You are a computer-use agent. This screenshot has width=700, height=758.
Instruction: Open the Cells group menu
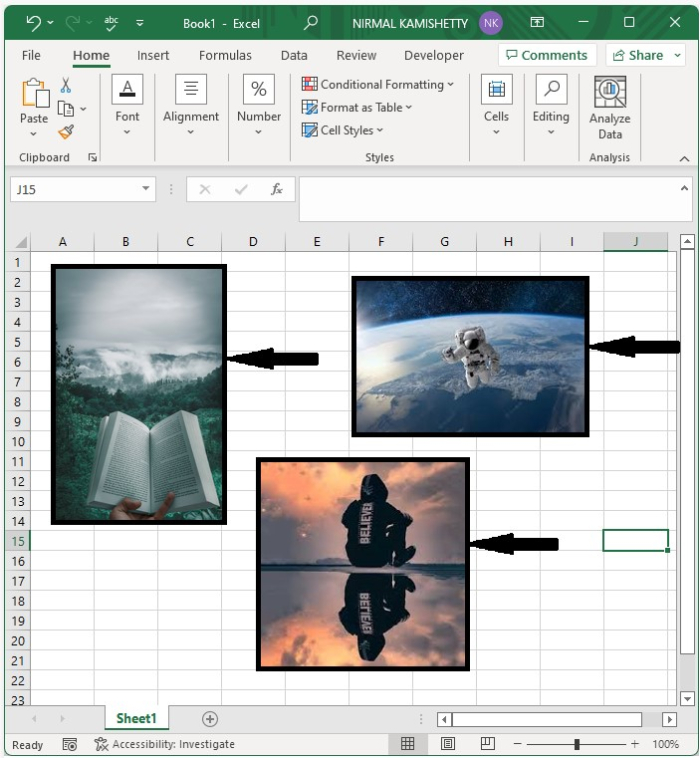[496, 104]
